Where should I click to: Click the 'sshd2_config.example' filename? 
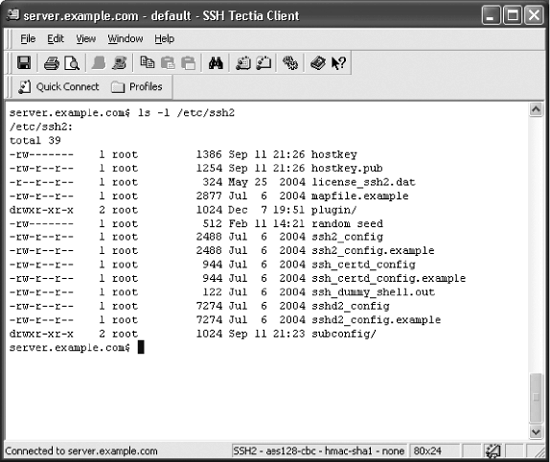(376, 320)
